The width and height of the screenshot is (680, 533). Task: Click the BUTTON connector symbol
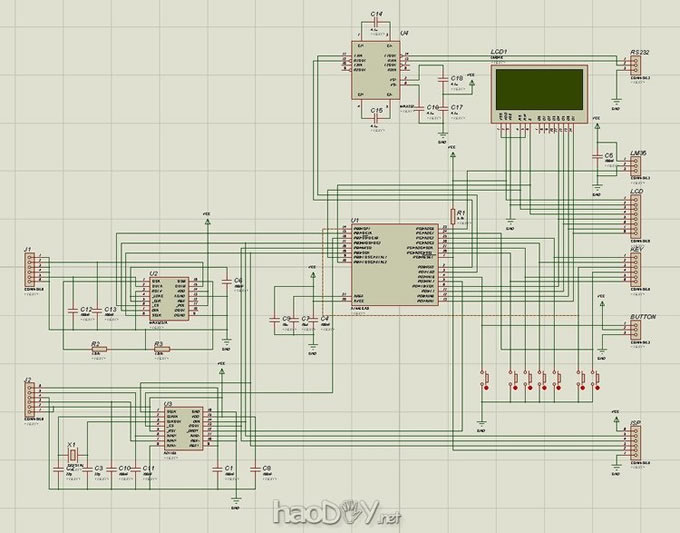pyautogui.click(x=636, y=333)
